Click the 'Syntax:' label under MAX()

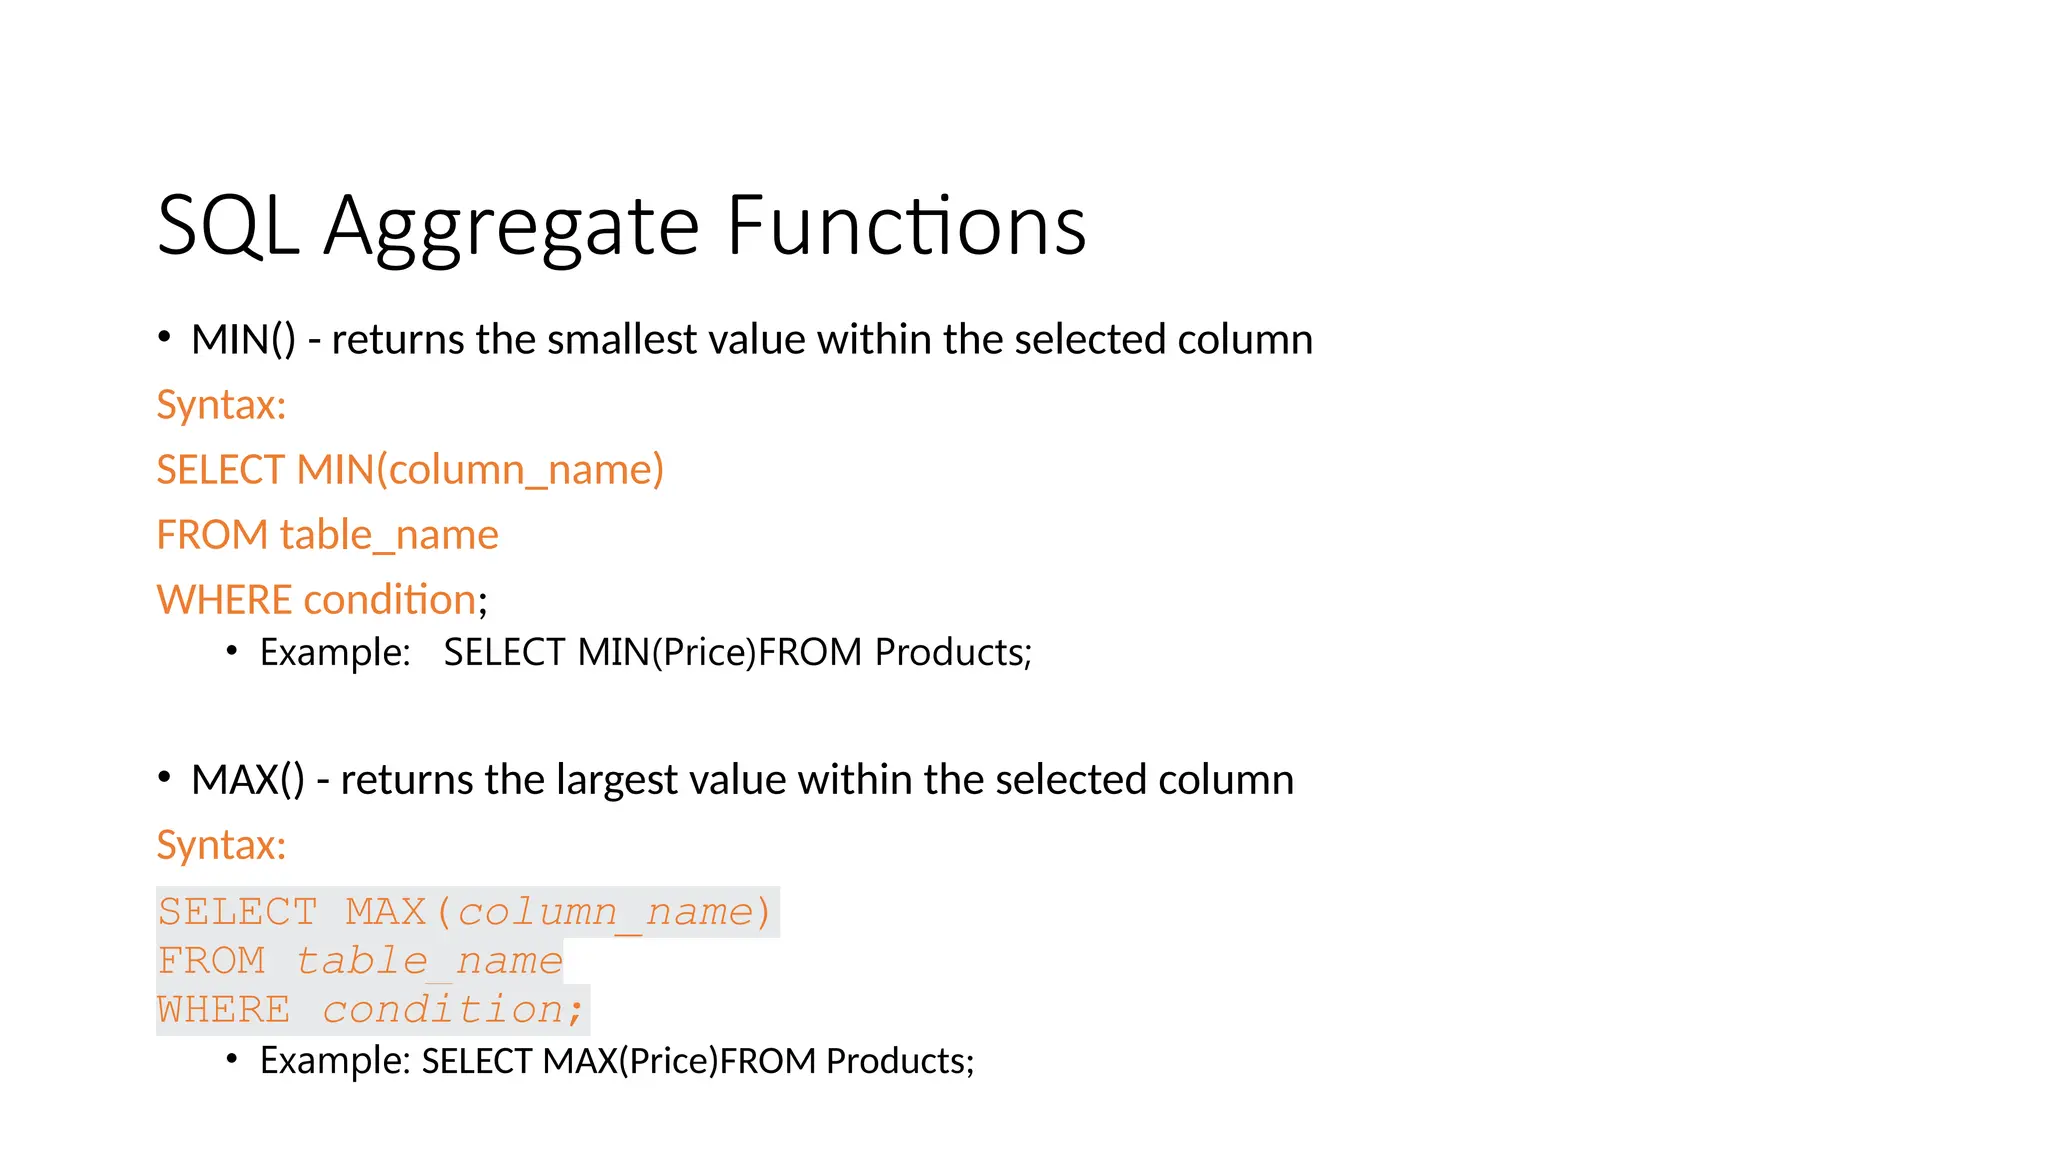pos(221,845)
